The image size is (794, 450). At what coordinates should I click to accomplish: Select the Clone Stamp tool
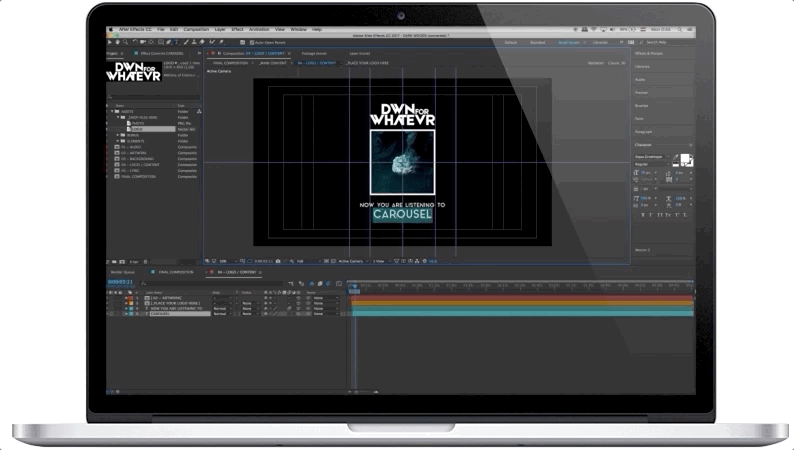click(x=194, y=43)
